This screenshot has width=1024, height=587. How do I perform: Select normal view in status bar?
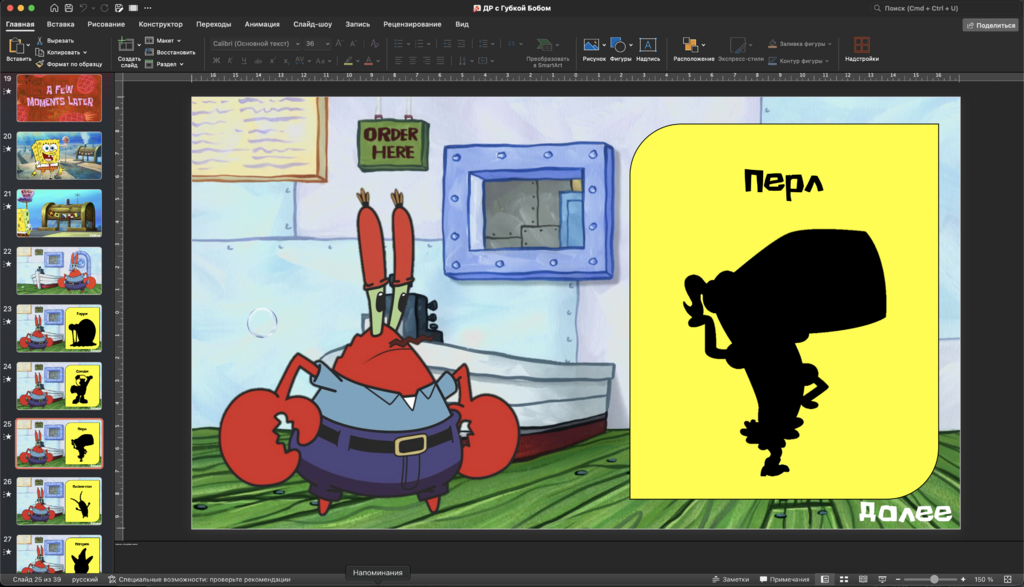coord(825,579)
